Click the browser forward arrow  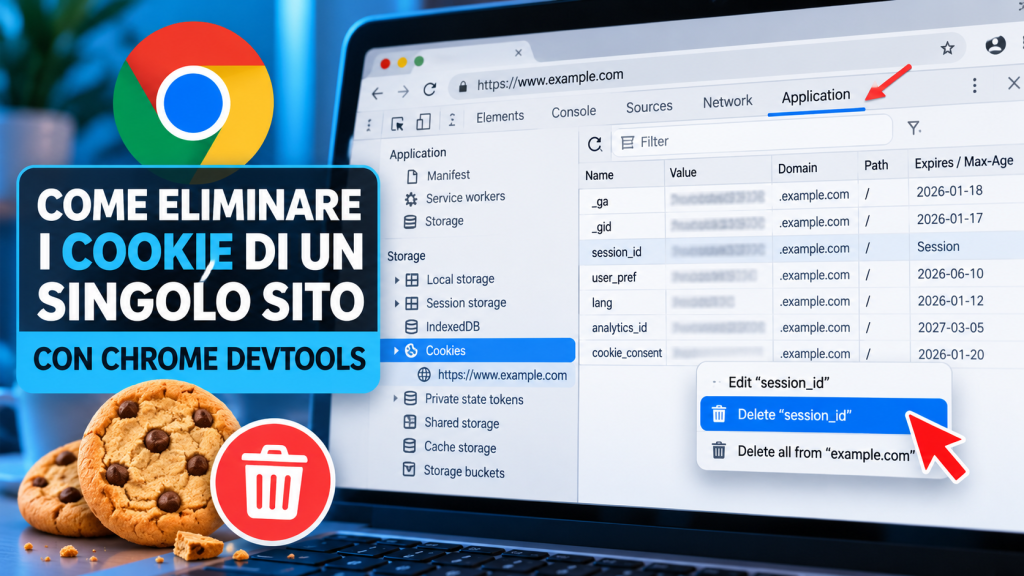[403, 92]
